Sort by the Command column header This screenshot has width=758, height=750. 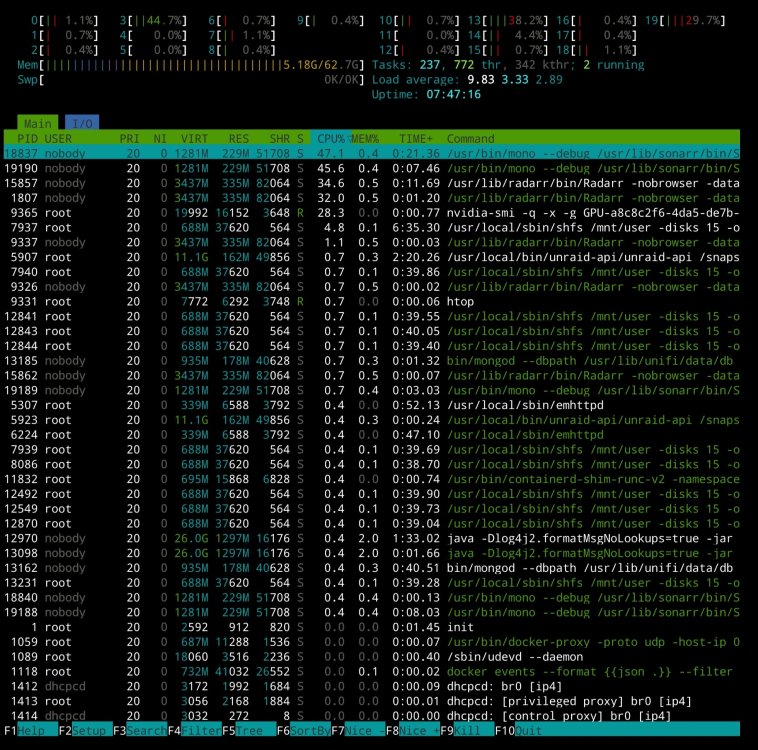tap(470, 138)
